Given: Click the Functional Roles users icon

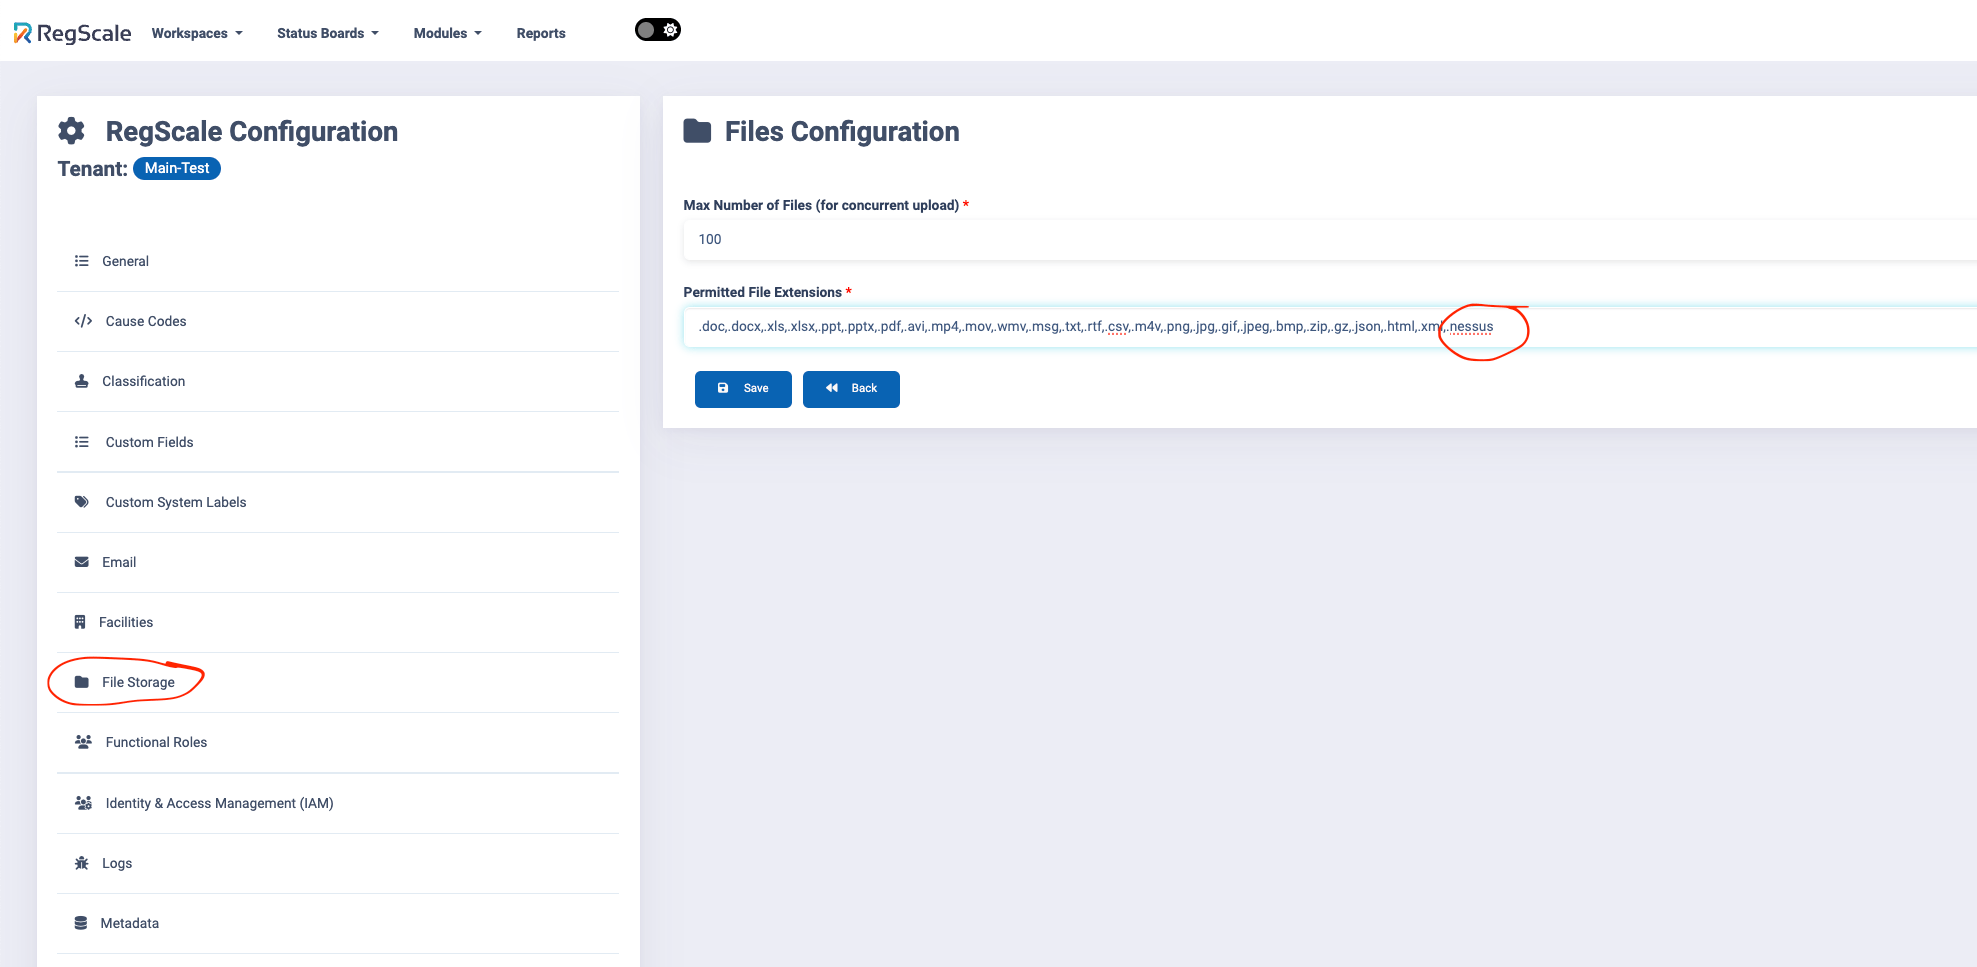Looking at the screenshot, I should pos(84,742).
